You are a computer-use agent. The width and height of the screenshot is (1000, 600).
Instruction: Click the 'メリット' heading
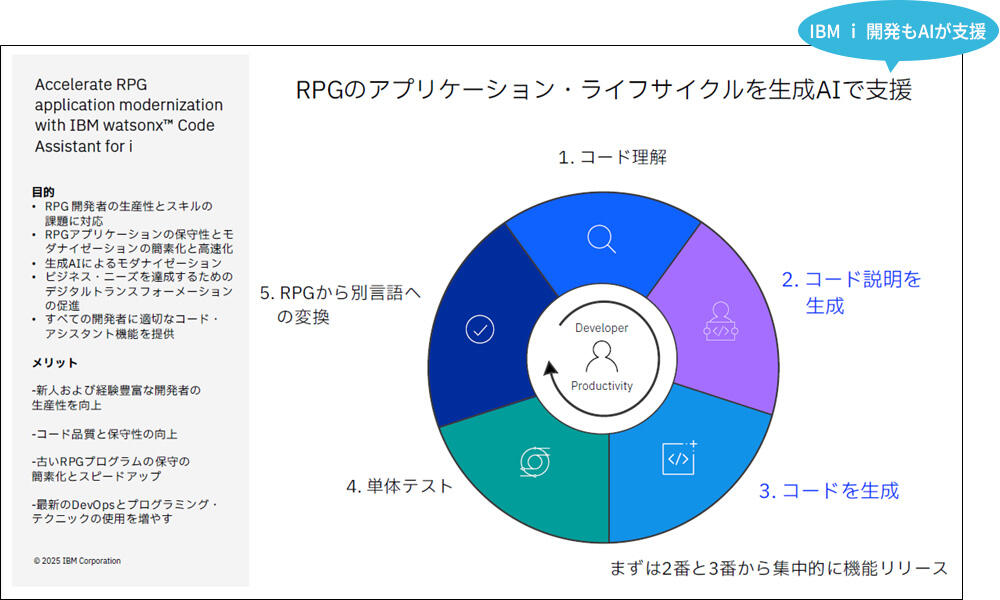point(55,363)
